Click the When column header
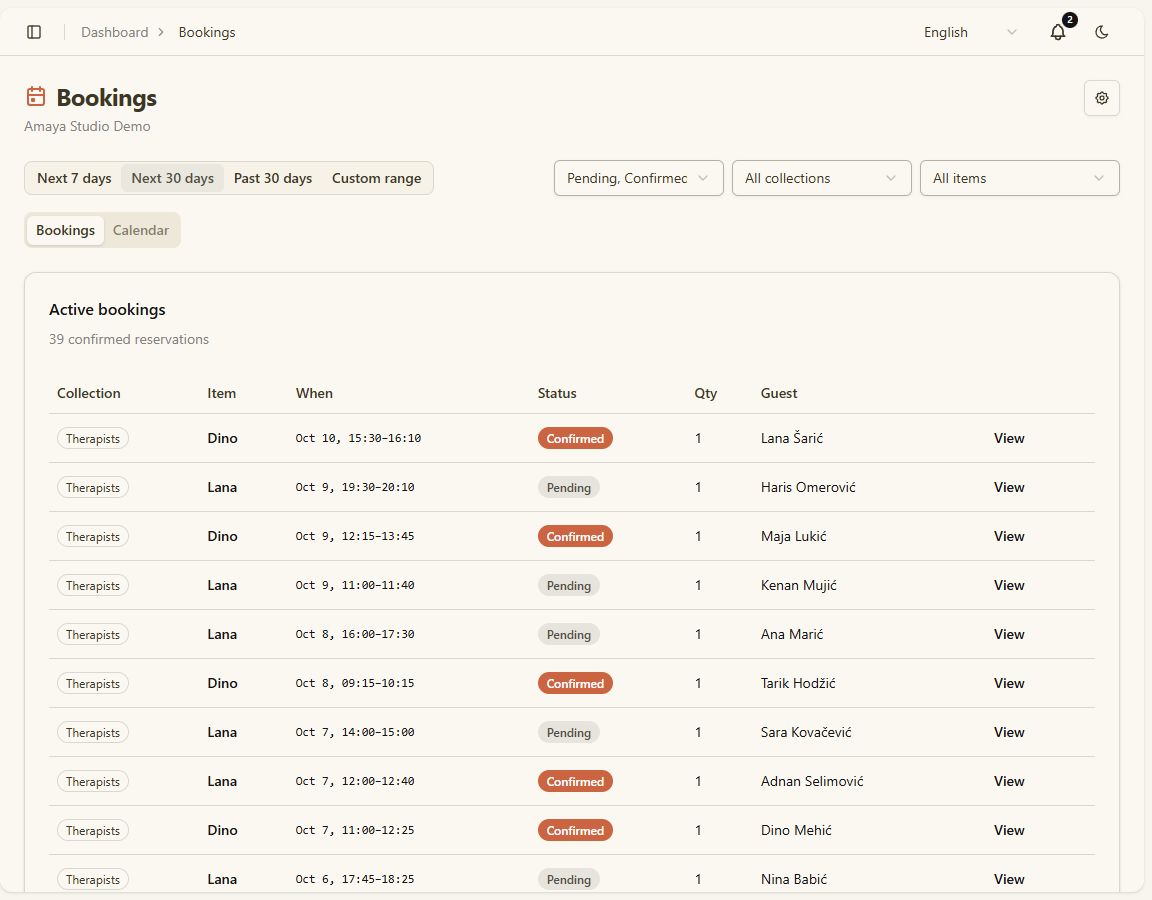The width and height of the screenshot is (1152, 900). pos(314,393)
